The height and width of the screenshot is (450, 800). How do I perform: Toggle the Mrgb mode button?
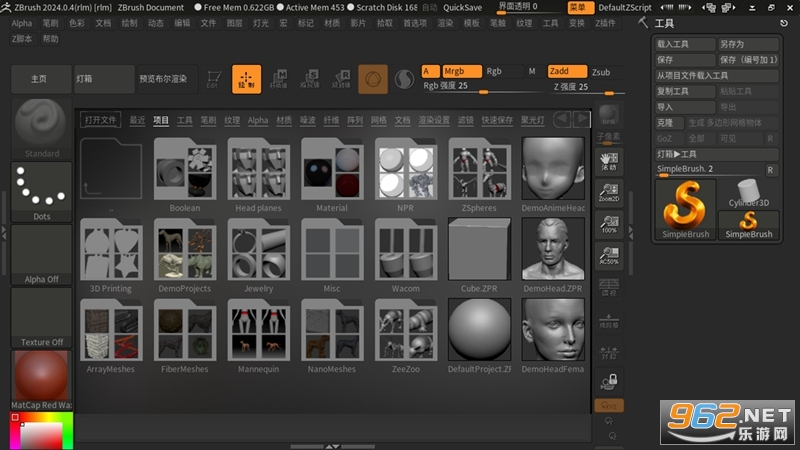[462, 71]
